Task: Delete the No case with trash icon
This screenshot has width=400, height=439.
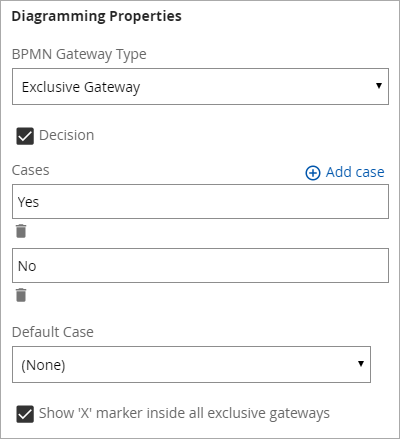Action: click(21, 295)
